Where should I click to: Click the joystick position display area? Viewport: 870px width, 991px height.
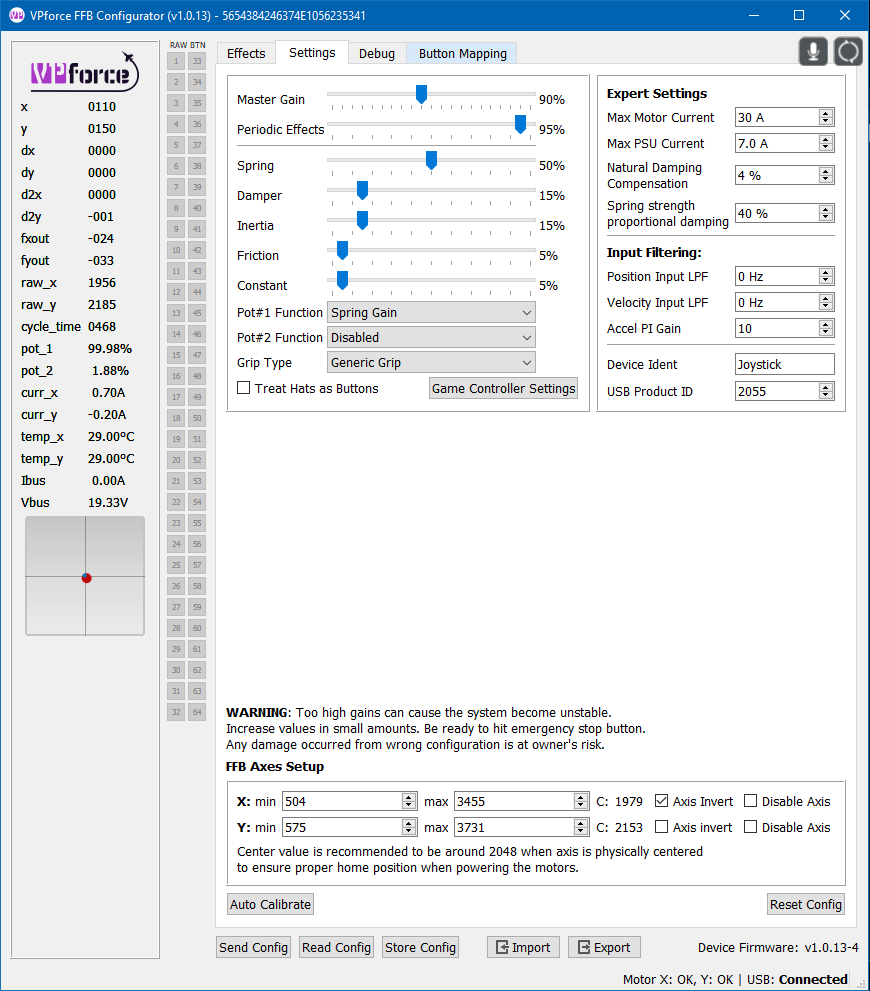(85, 576)
